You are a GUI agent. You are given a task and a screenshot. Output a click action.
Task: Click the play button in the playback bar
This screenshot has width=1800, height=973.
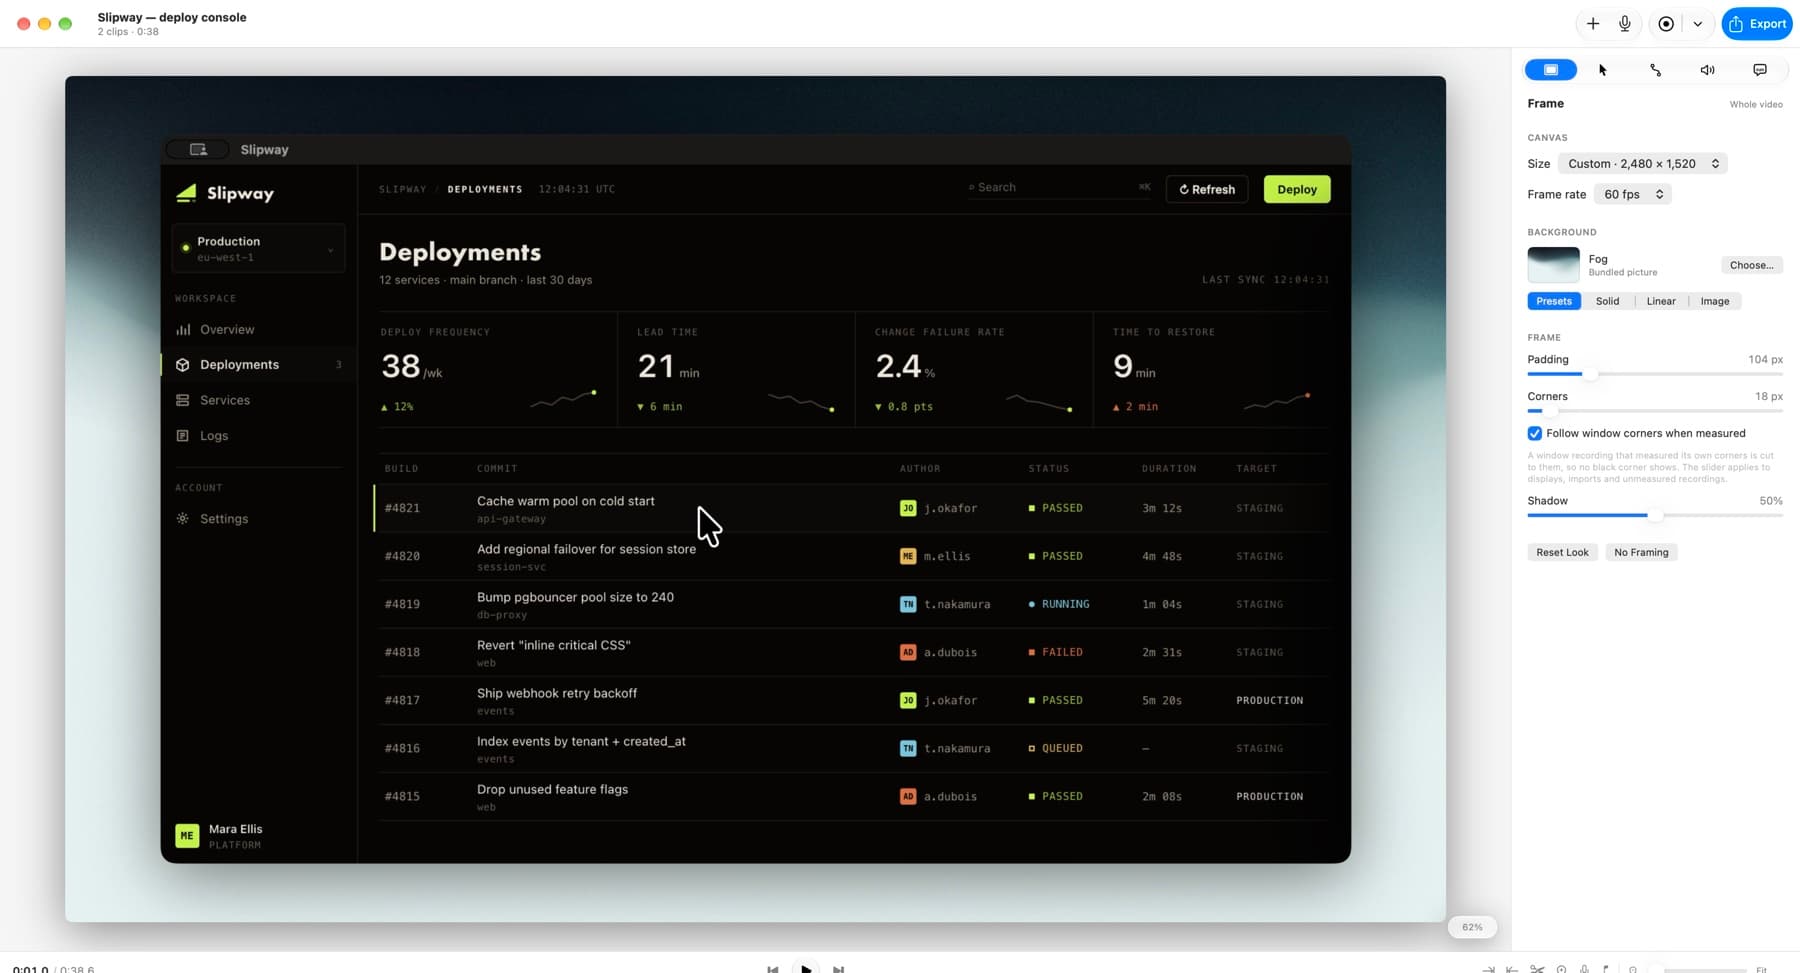[806, 969]
